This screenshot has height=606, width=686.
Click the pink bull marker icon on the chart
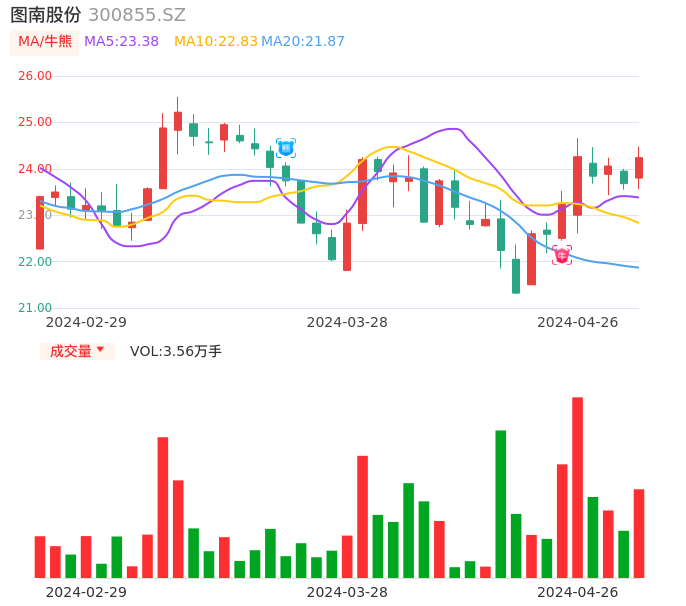pyautogui.click(x=562, y=255)
